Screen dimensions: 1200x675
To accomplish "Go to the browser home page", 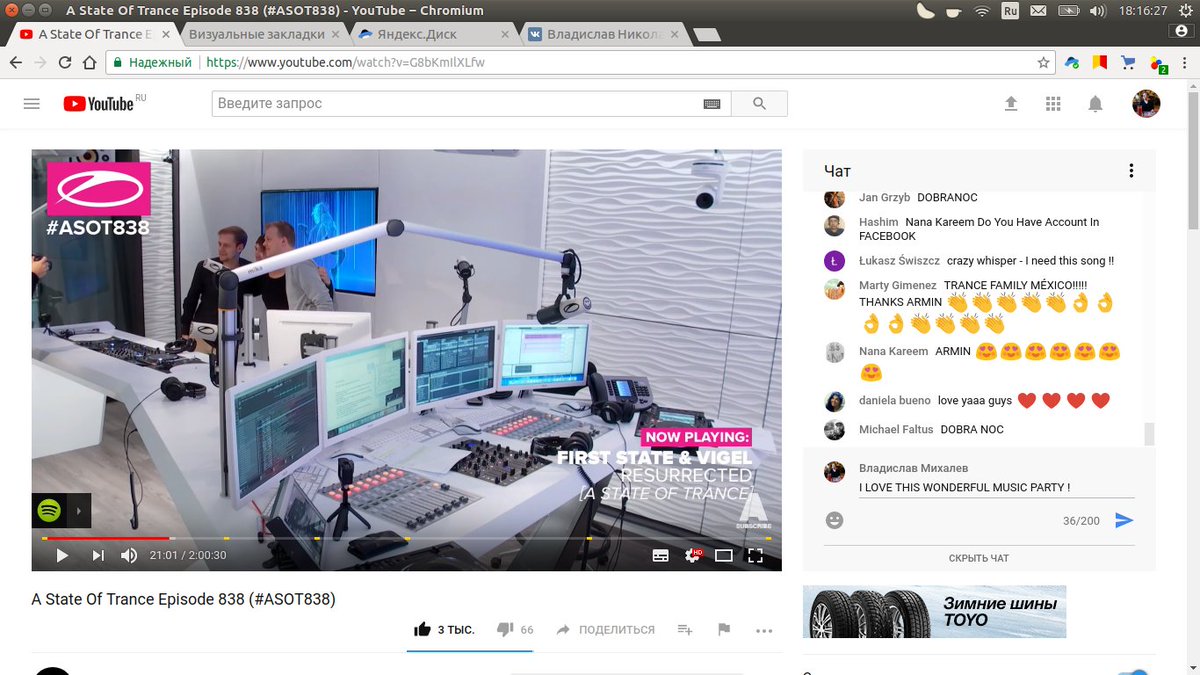I will (x=89, y=62).
